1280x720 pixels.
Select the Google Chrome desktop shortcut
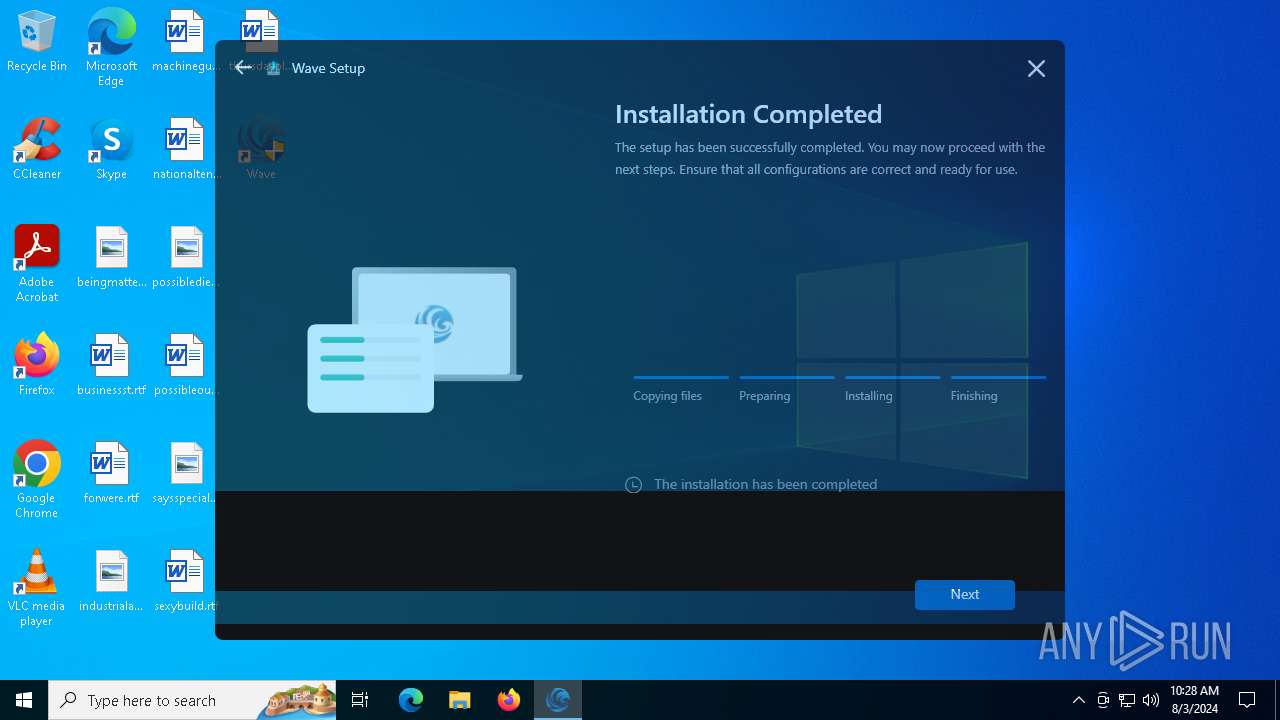point(37,480)
